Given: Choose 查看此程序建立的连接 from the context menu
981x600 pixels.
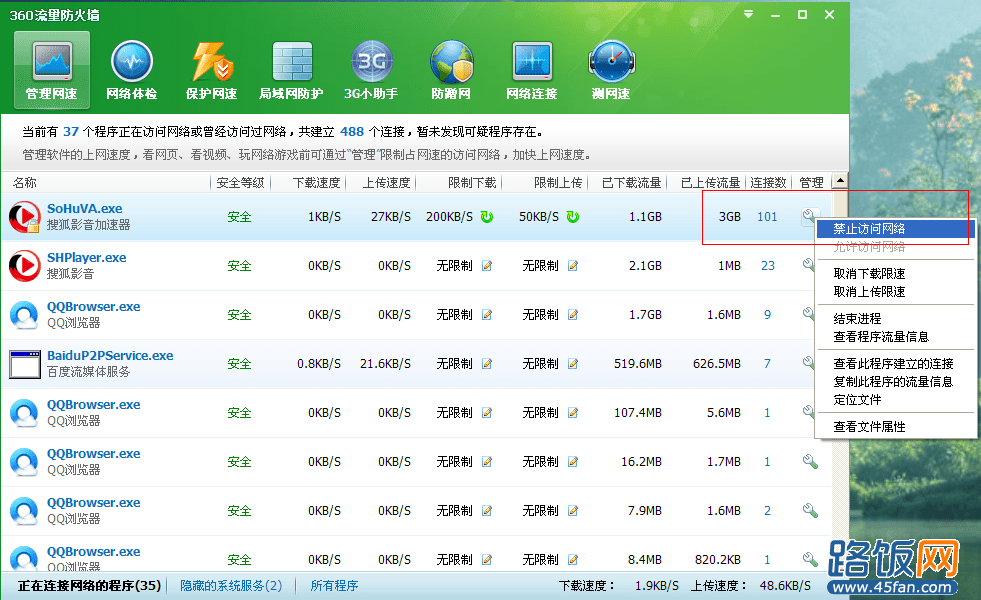Looking at the screenshot, I should click(x=893, y=364).
